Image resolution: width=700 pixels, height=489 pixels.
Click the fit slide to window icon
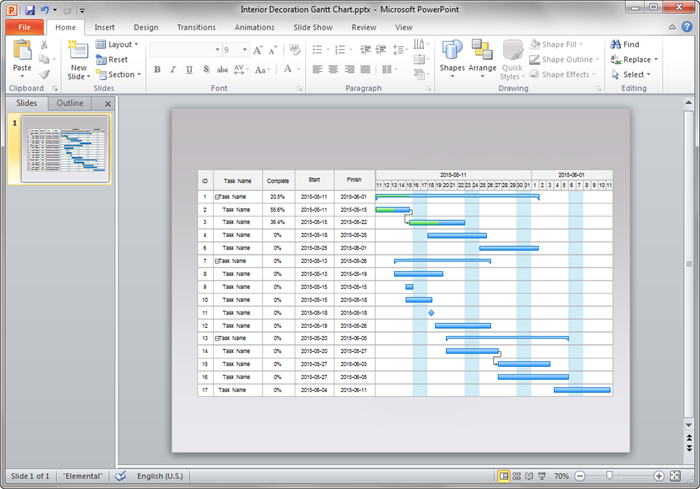pos(676,476)
